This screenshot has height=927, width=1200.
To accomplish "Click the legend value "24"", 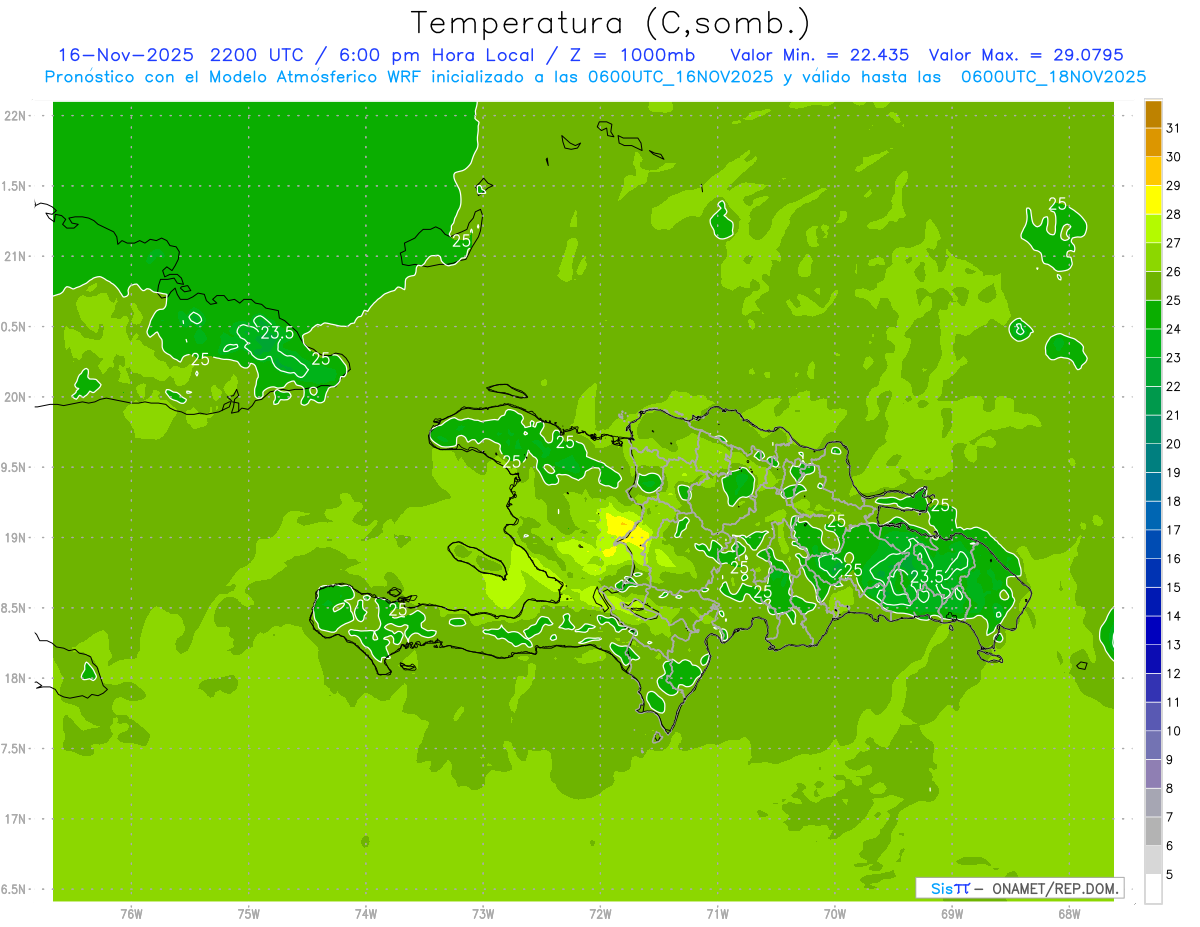I will pos(1174,329).
